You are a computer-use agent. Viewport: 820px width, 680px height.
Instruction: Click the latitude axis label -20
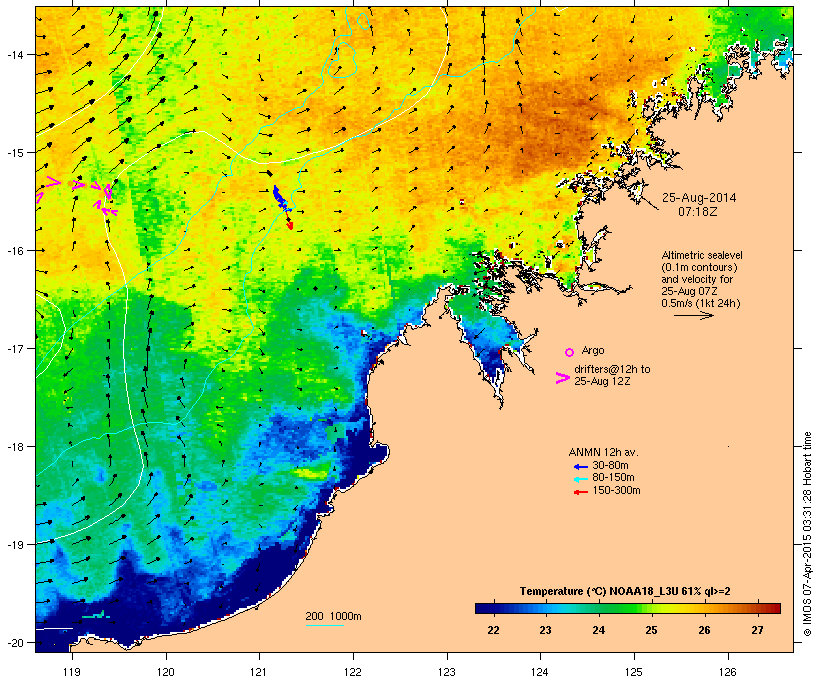pyautogui.click(x=14, y=642)
